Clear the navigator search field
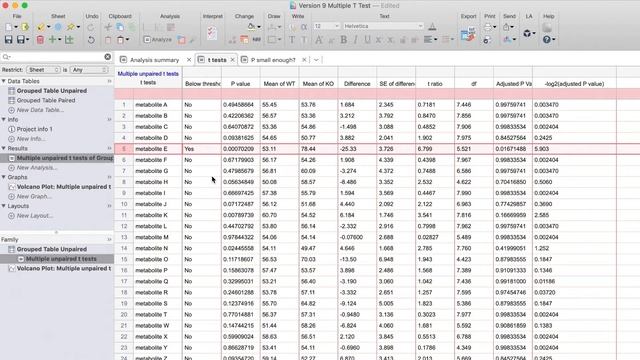Viewport: 640px width, 360px height. (107, 57)
